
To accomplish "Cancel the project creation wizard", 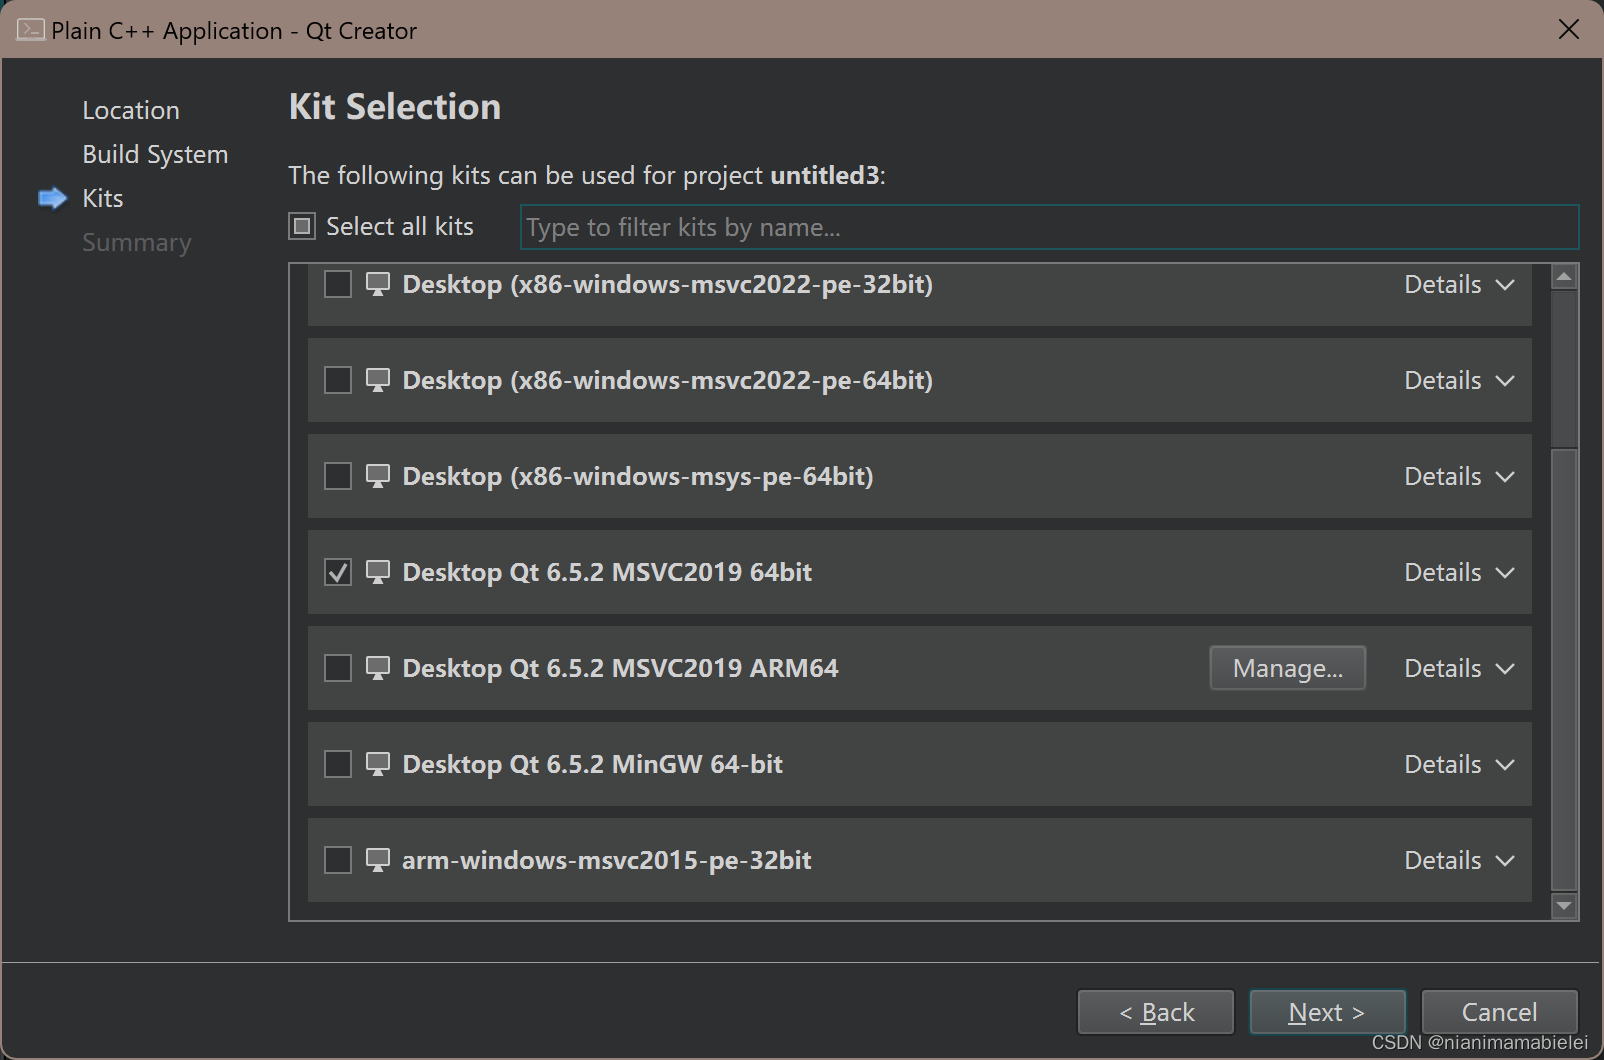I will coord(1499,1012).
